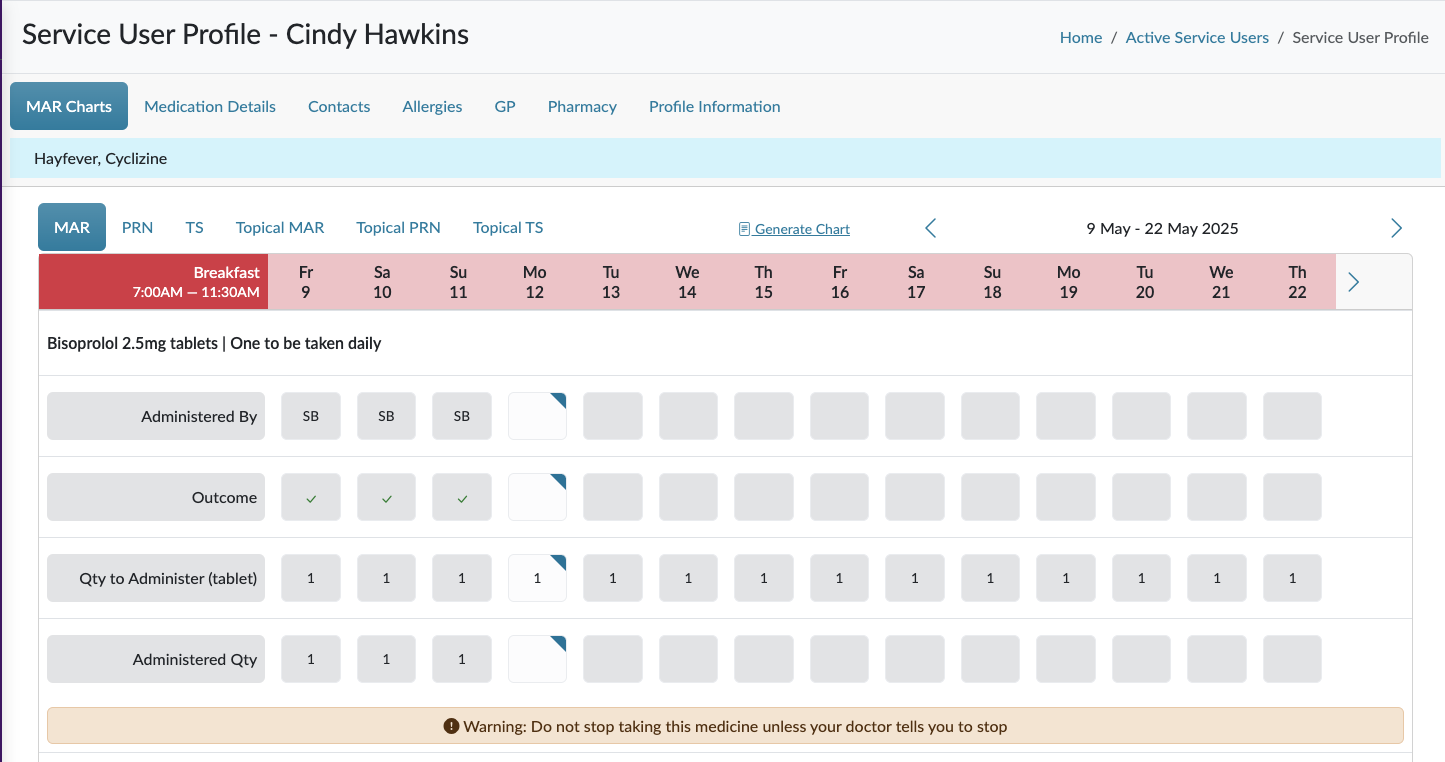Click the next date range arrow
The width and height of the screenshot is (1445, 762).
coord(1396,228)
